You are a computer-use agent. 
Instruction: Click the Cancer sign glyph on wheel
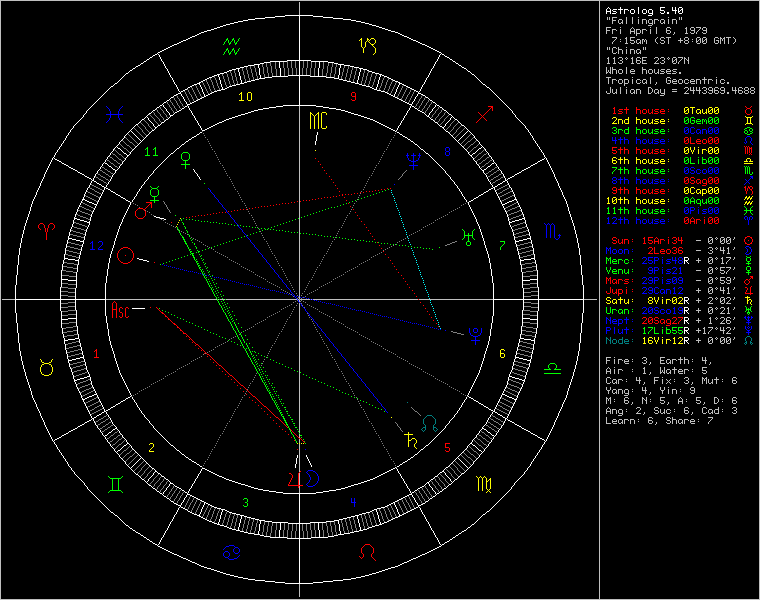coord(232,552)
